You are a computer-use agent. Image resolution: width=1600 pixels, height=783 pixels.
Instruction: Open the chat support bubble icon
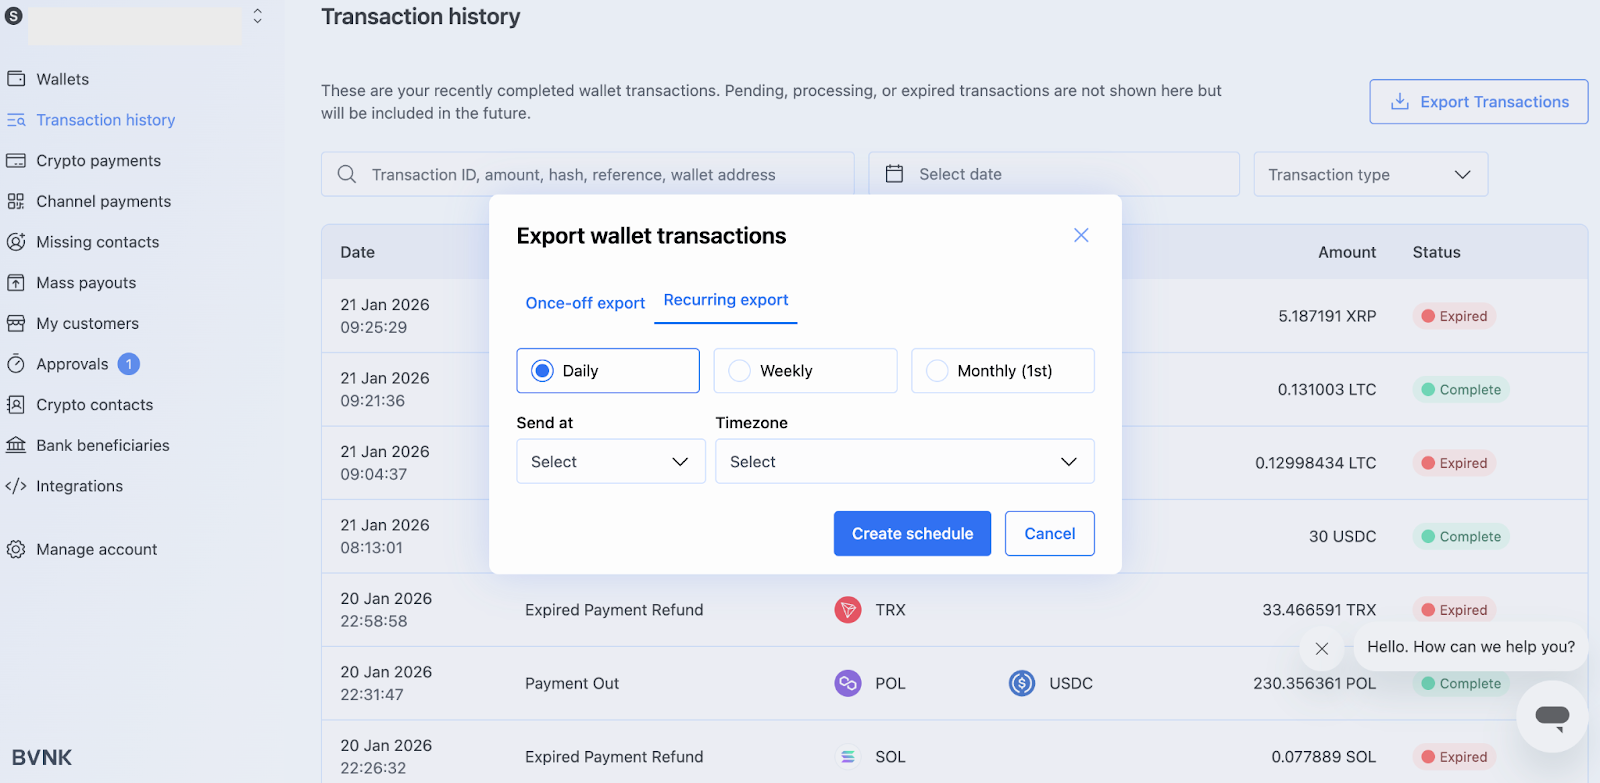pyautogui.click(x=1552, y=716)
